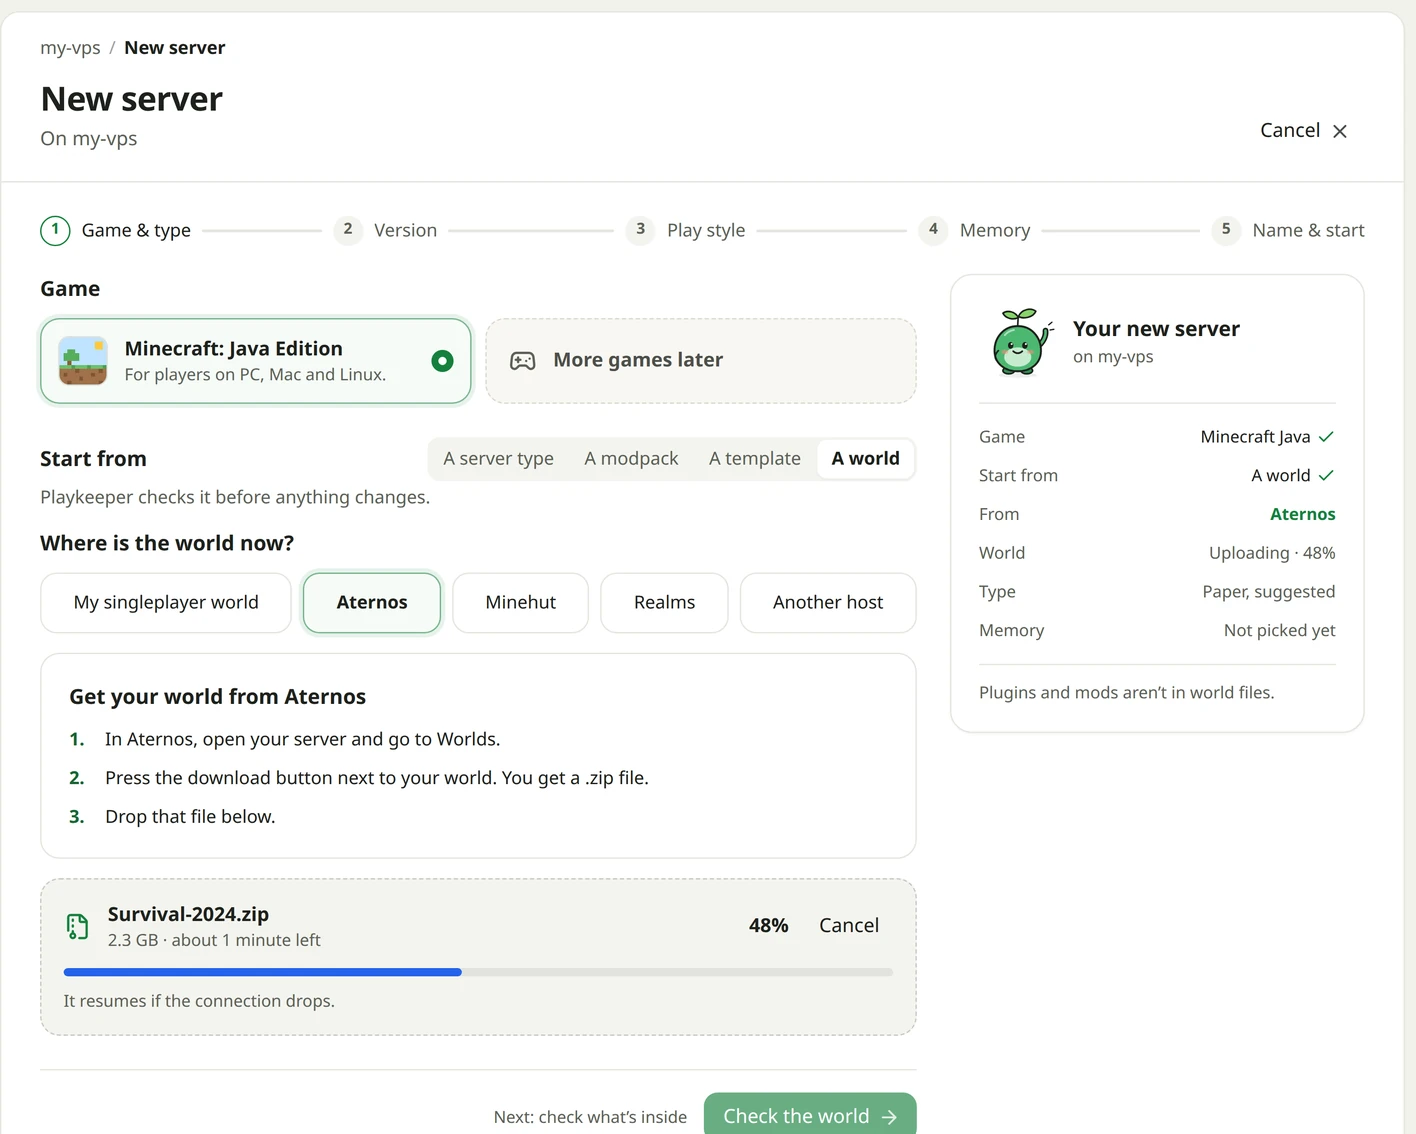Click the checkmark beside Minecraft Java
Image resolution: width=1416 pixels, height=1134 pixels.
pos(1326,437)
